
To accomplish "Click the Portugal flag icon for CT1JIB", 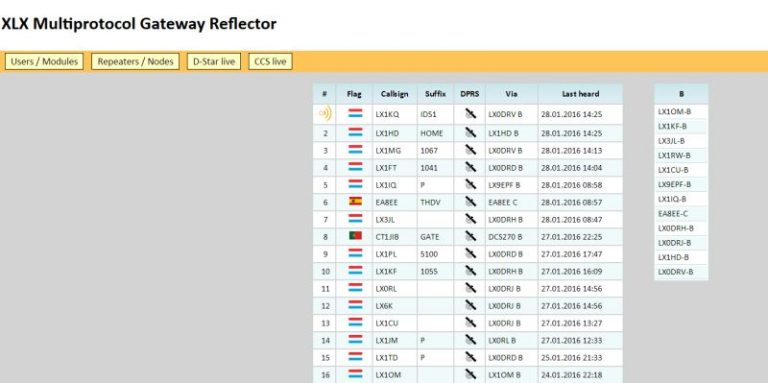I will (355, 236).
